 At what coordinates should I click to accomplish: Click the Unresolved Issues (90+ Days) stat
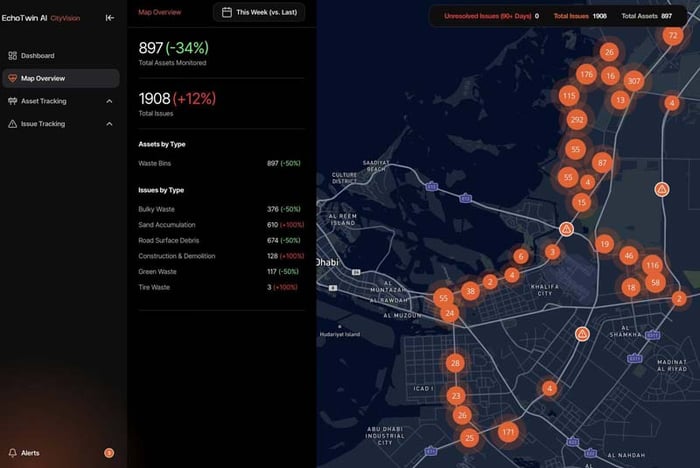click(491, 16)
